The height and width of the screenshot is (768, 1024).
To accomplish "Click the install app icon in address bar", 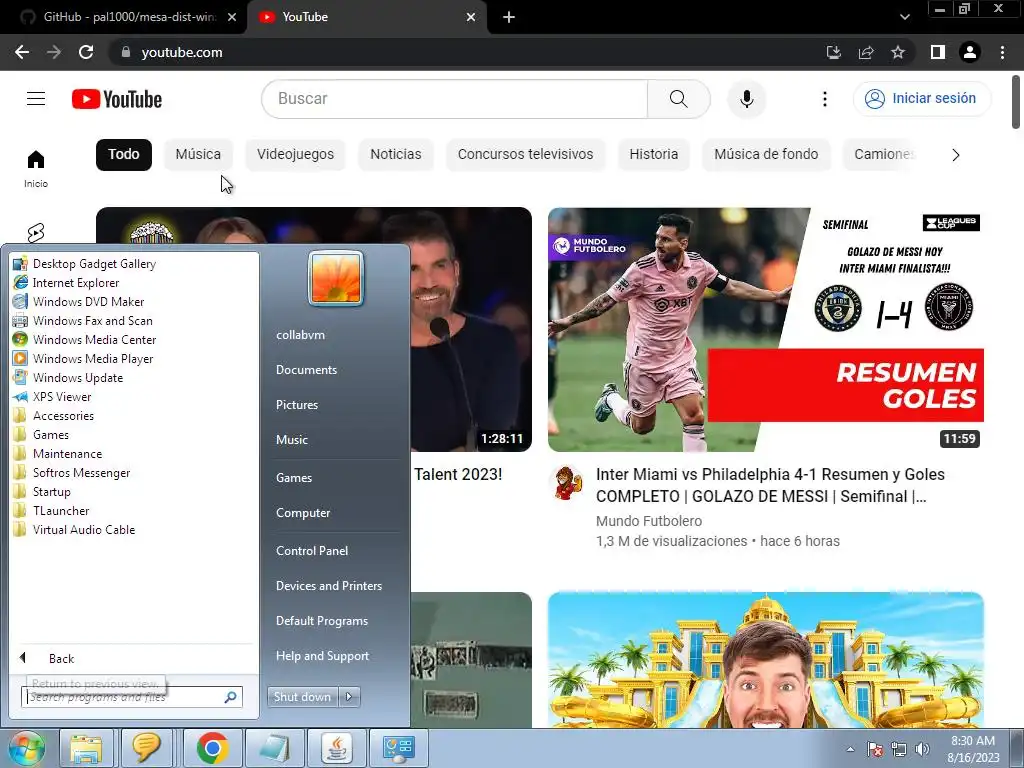I will coord(833,52).
